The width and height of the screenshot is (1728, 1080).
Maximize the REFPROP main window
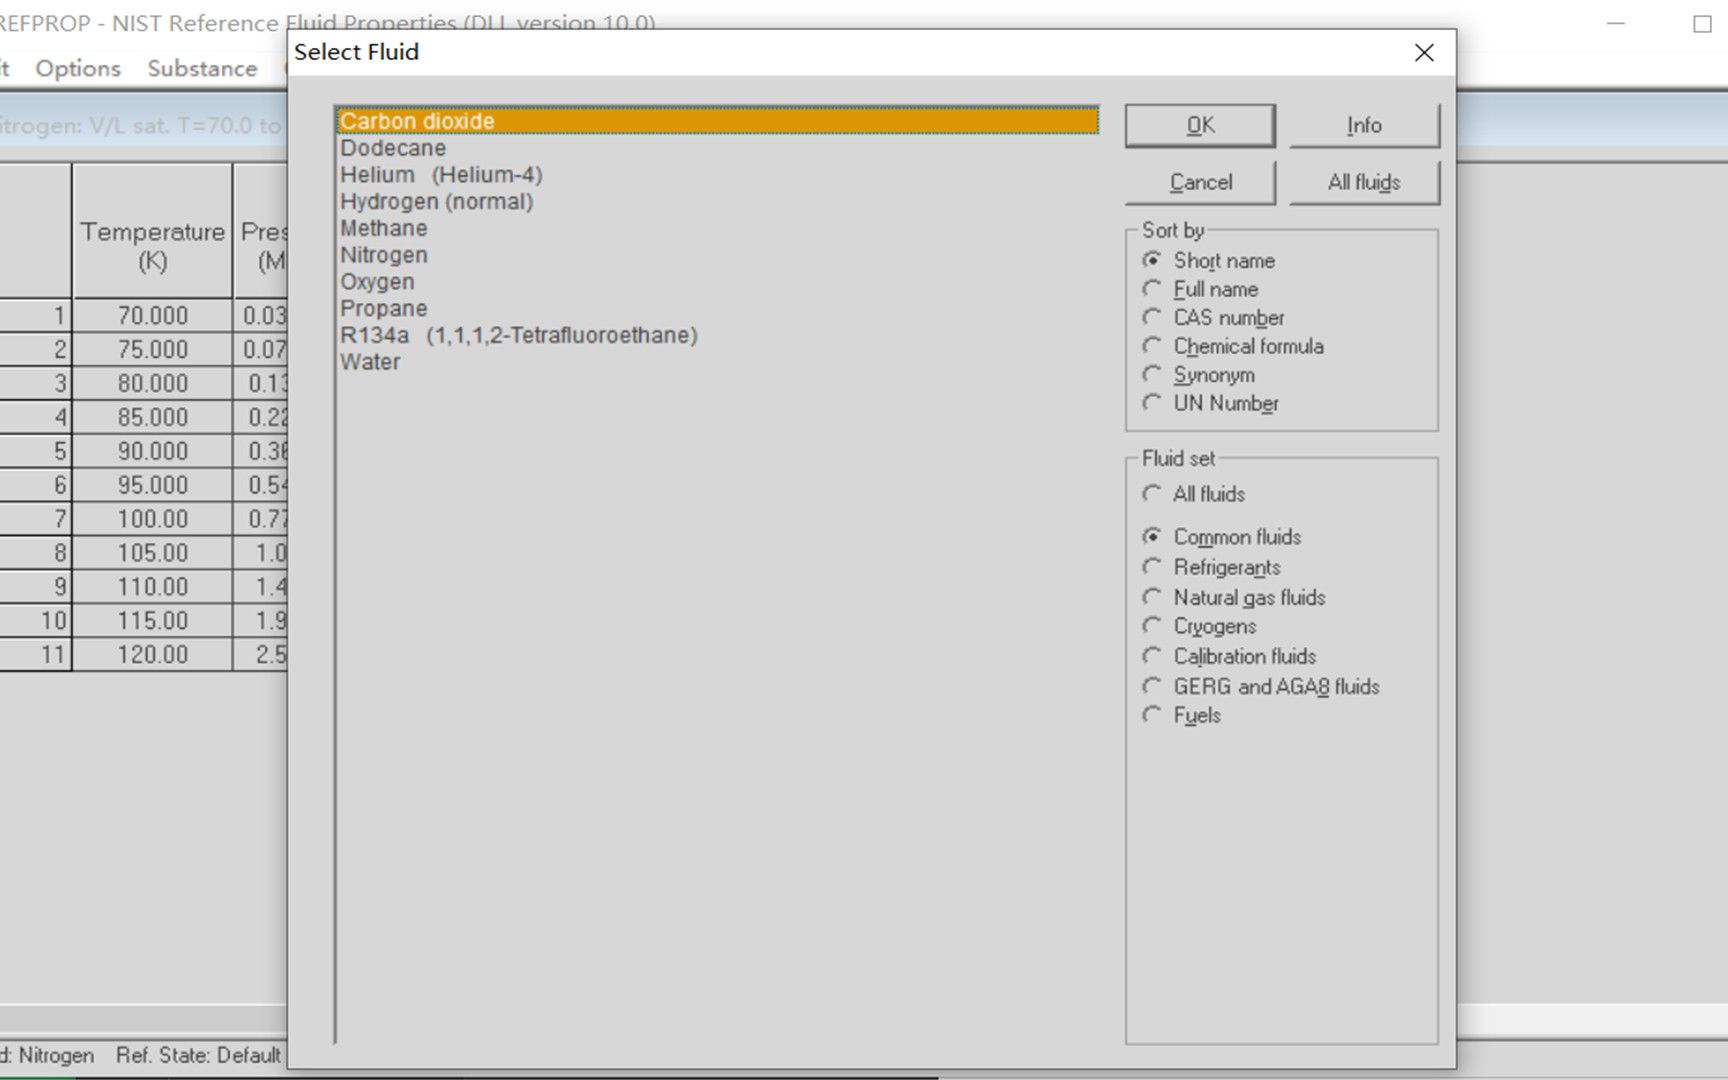click(x=1702, y=24)
